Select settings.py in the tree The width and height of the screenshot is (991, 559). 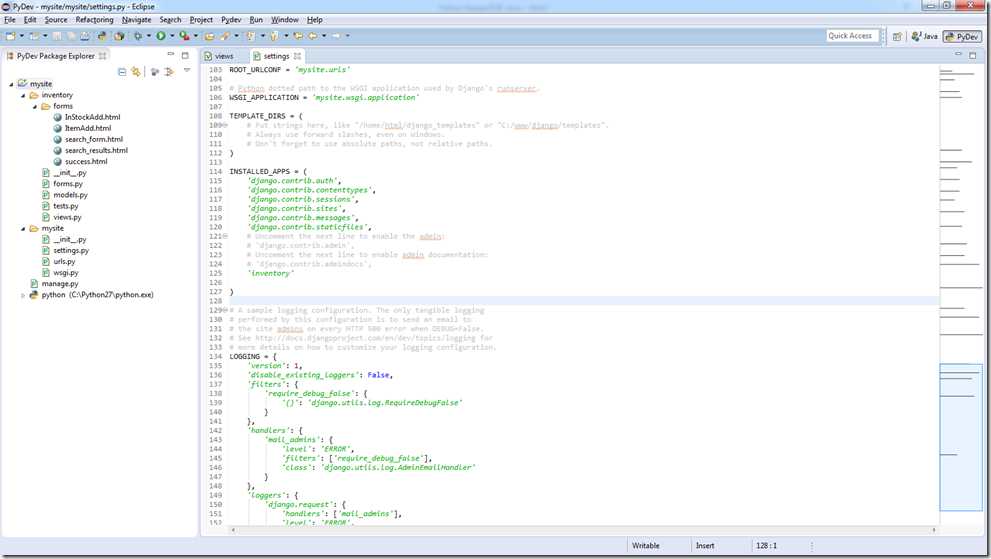[x=71, y=250]
